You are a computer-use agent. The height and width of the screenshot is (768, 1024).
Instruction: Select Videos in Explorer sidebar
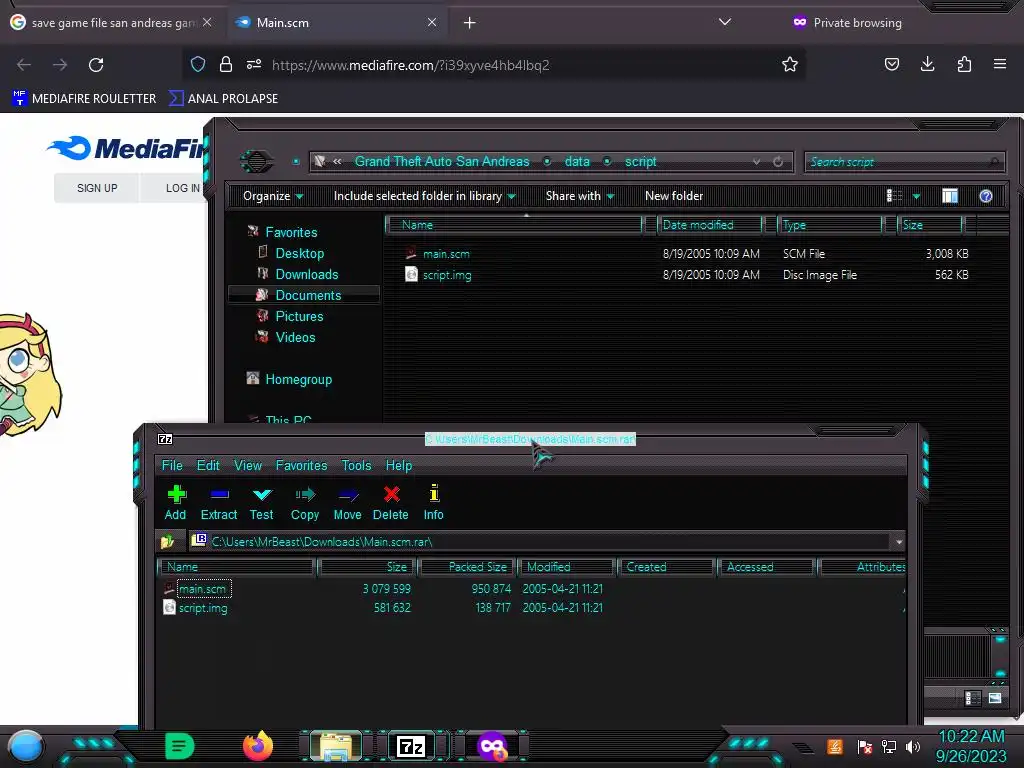point(295,337)
